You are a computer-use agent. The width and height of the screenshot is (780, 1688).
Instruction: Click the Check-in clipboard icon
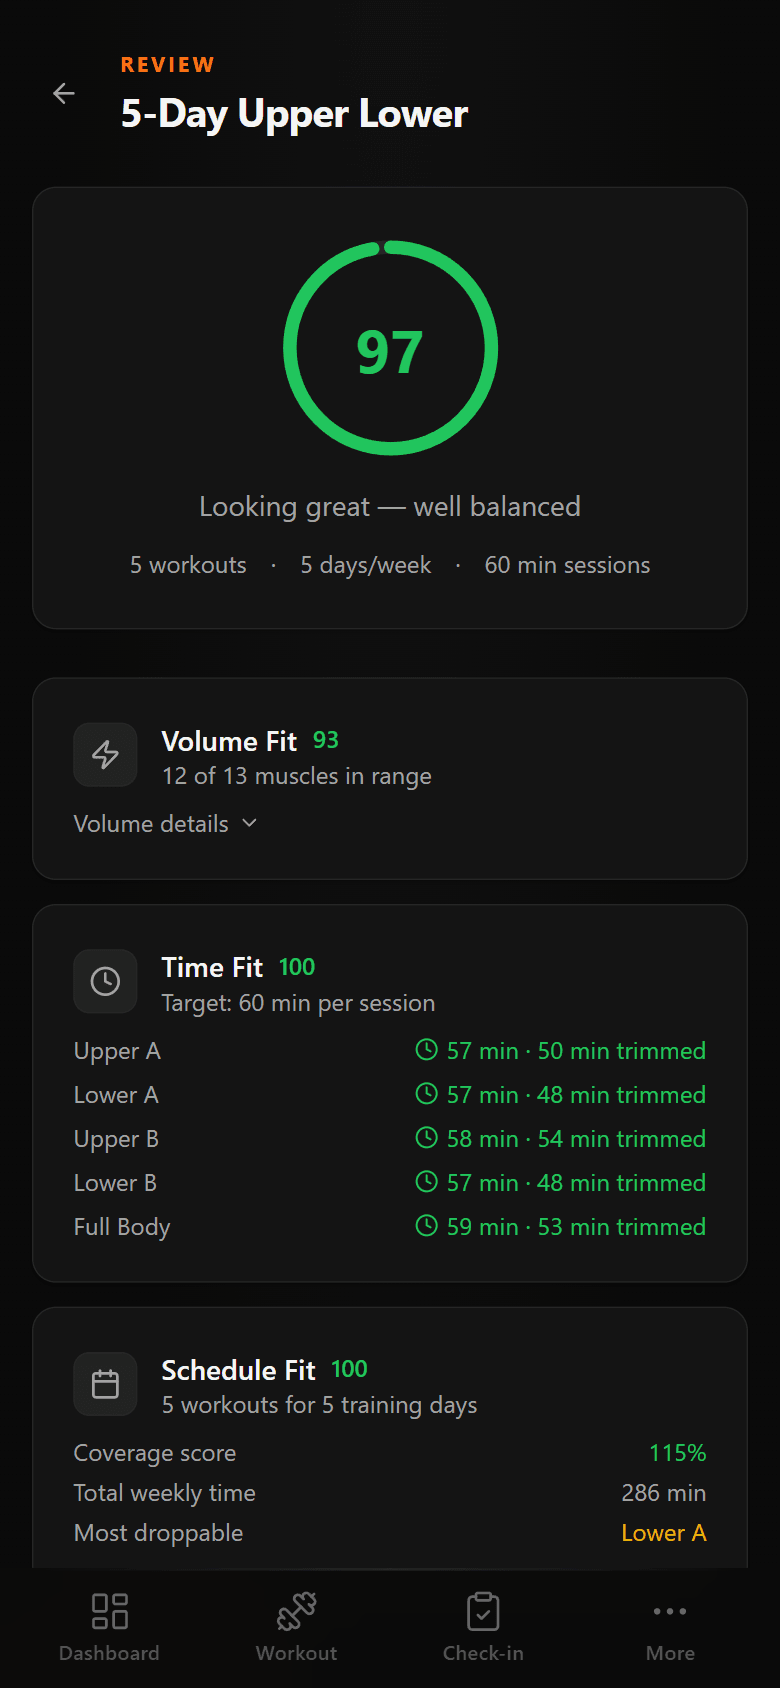(483, 1610)
